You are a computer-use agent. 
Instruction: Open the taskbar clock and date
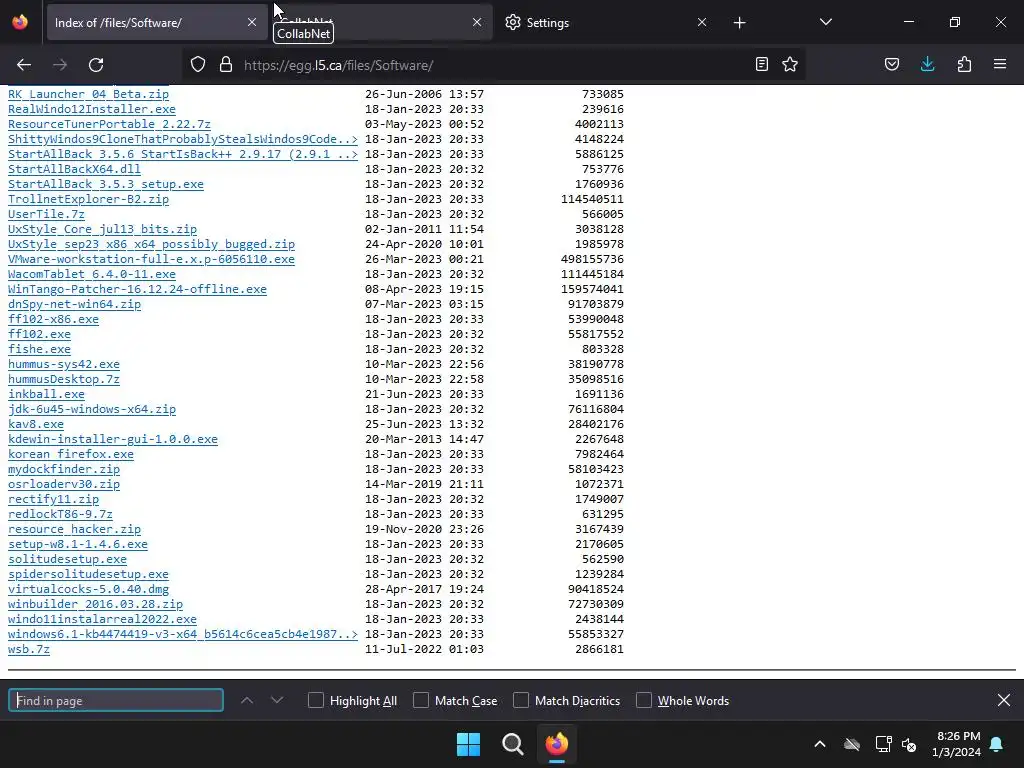click(x=957, y=744)
